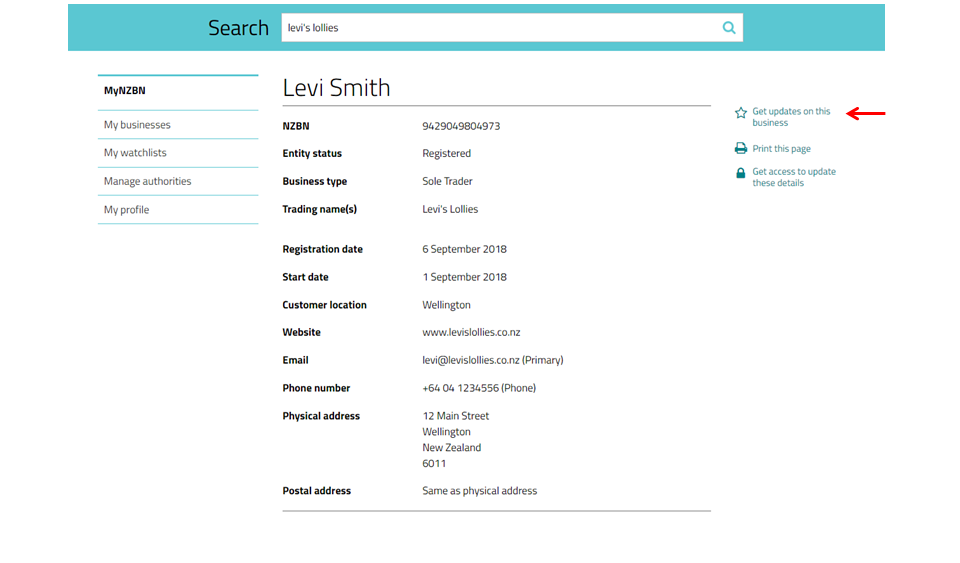Image resolution: width=960 pixels, height=563 pixels.
Task: Click the Physical address label
Action: click(321, 416)
